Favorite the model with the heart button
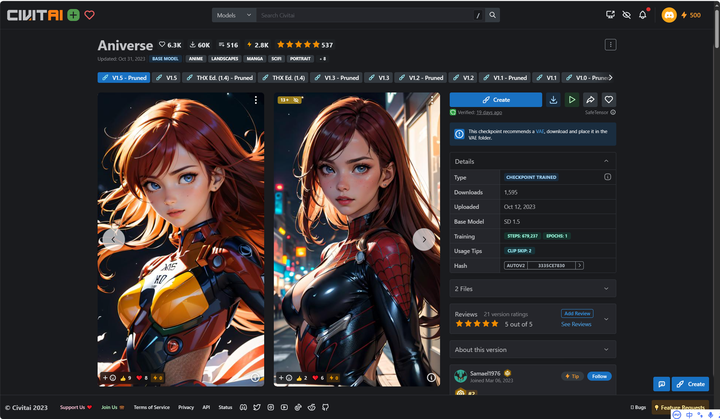 [x=608, y=100]
